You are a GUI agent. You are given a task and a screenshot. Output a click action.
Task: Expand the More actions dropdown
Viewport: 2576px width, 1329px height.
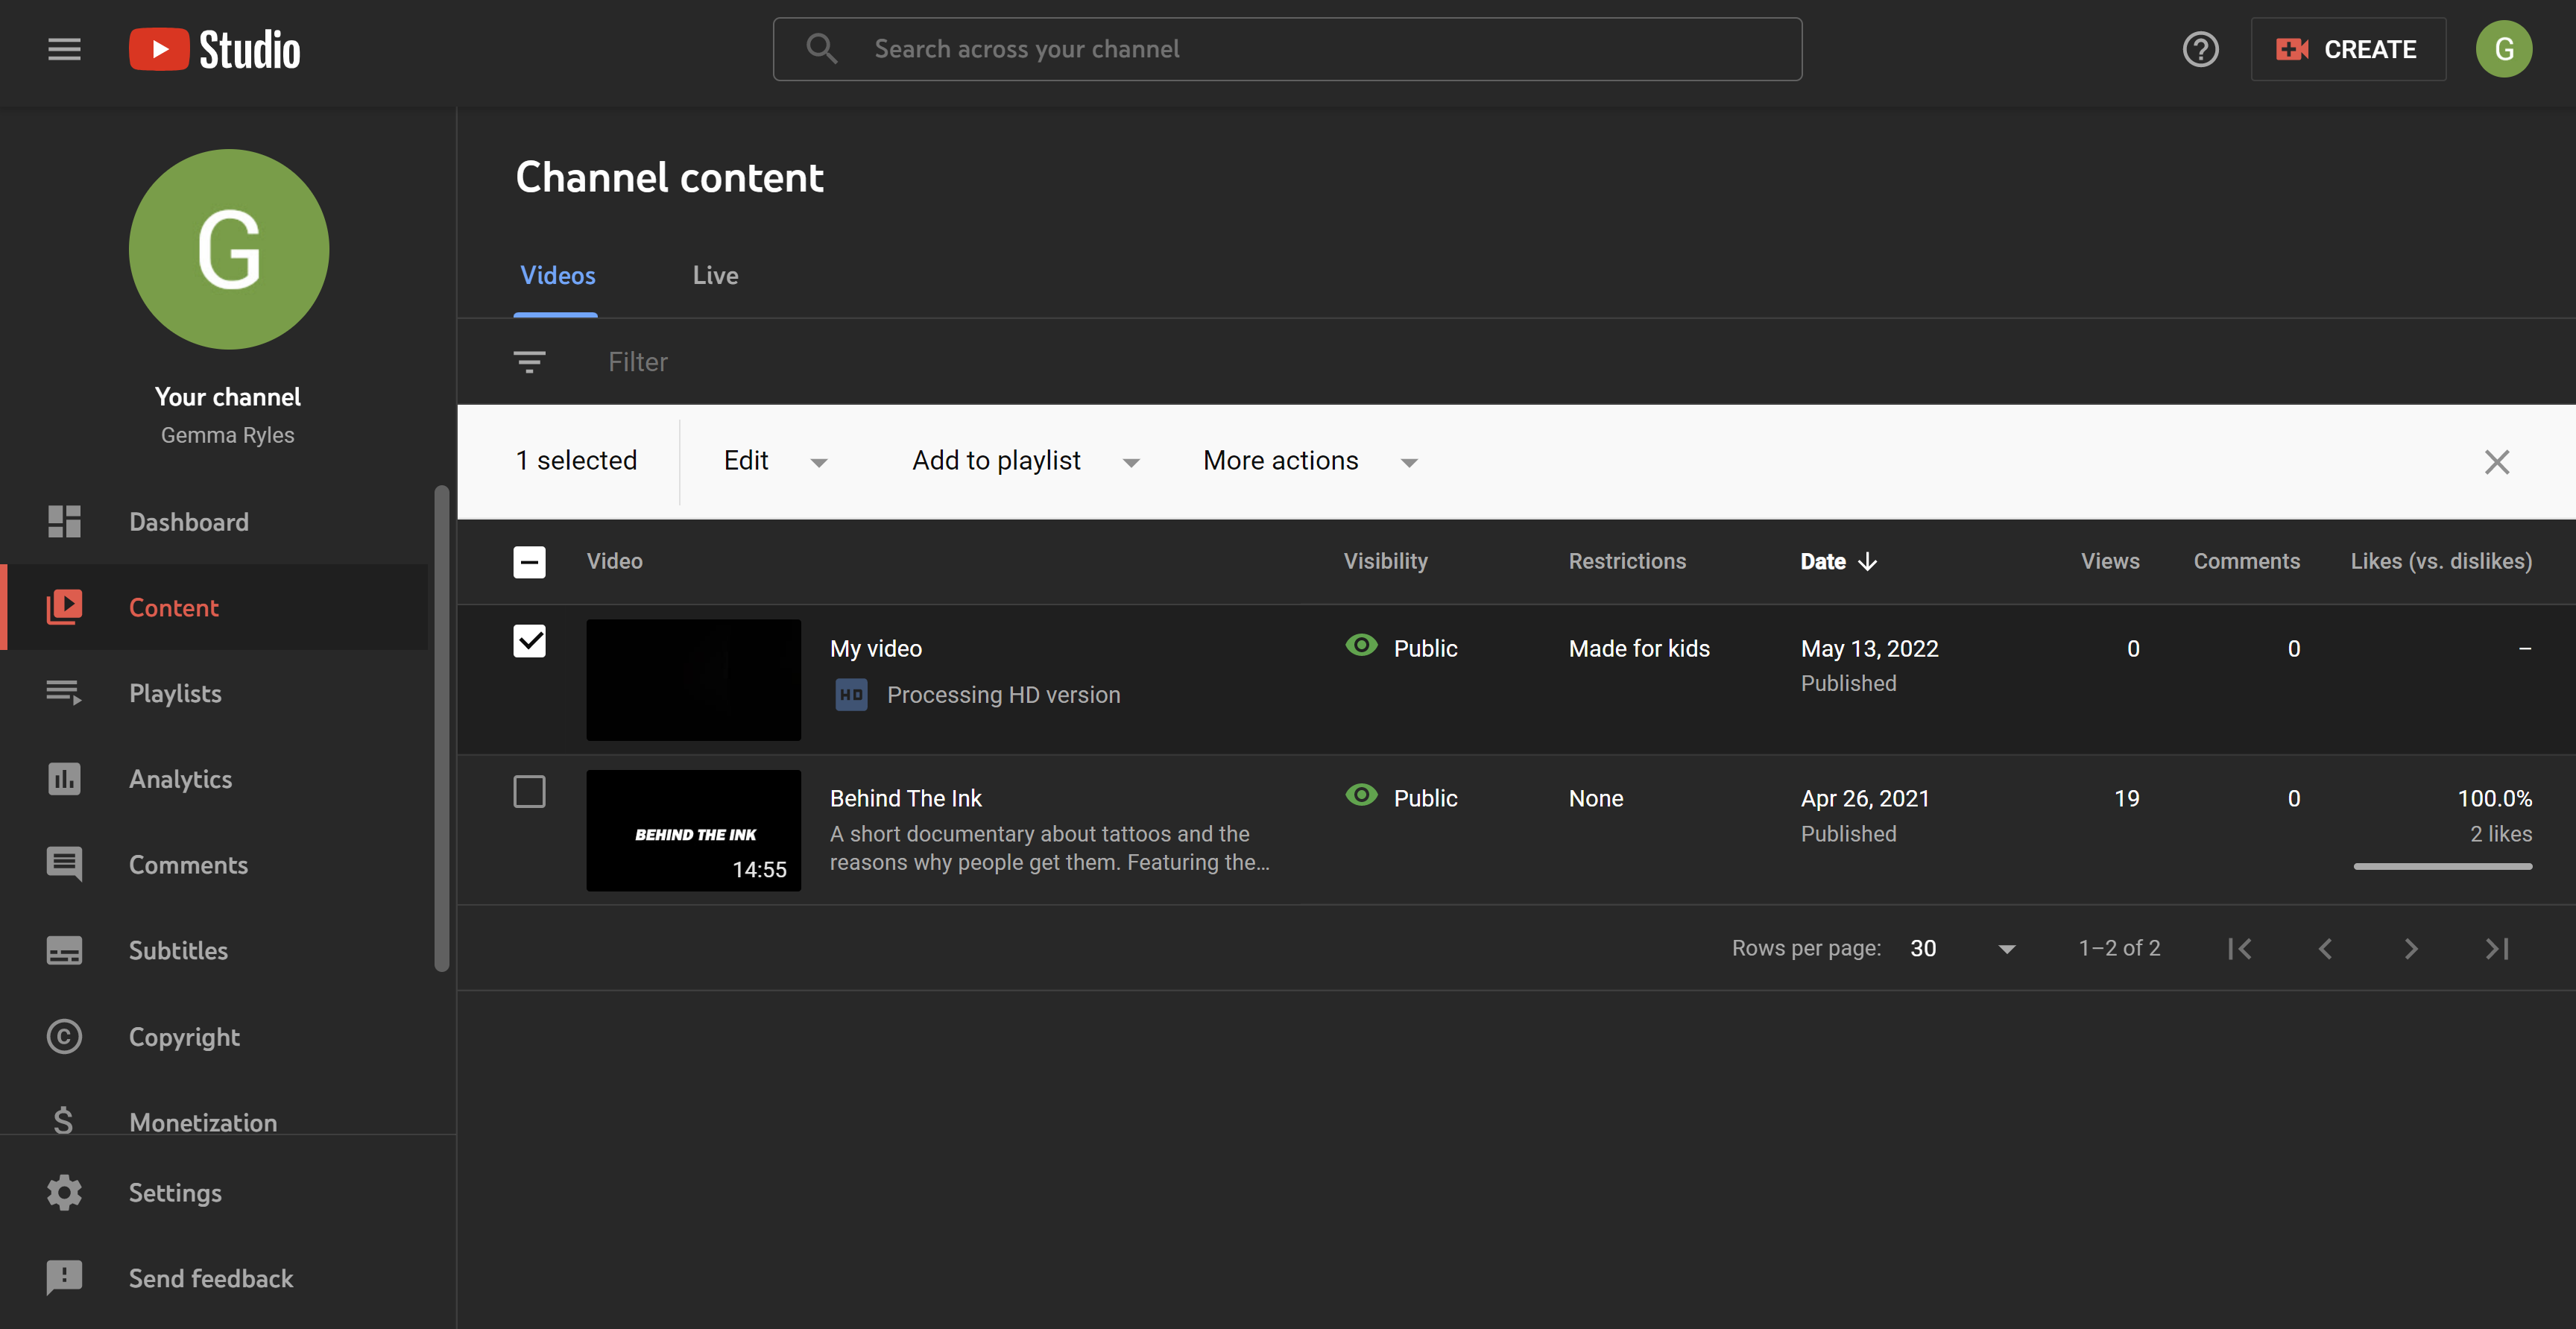coord(1310,460)
